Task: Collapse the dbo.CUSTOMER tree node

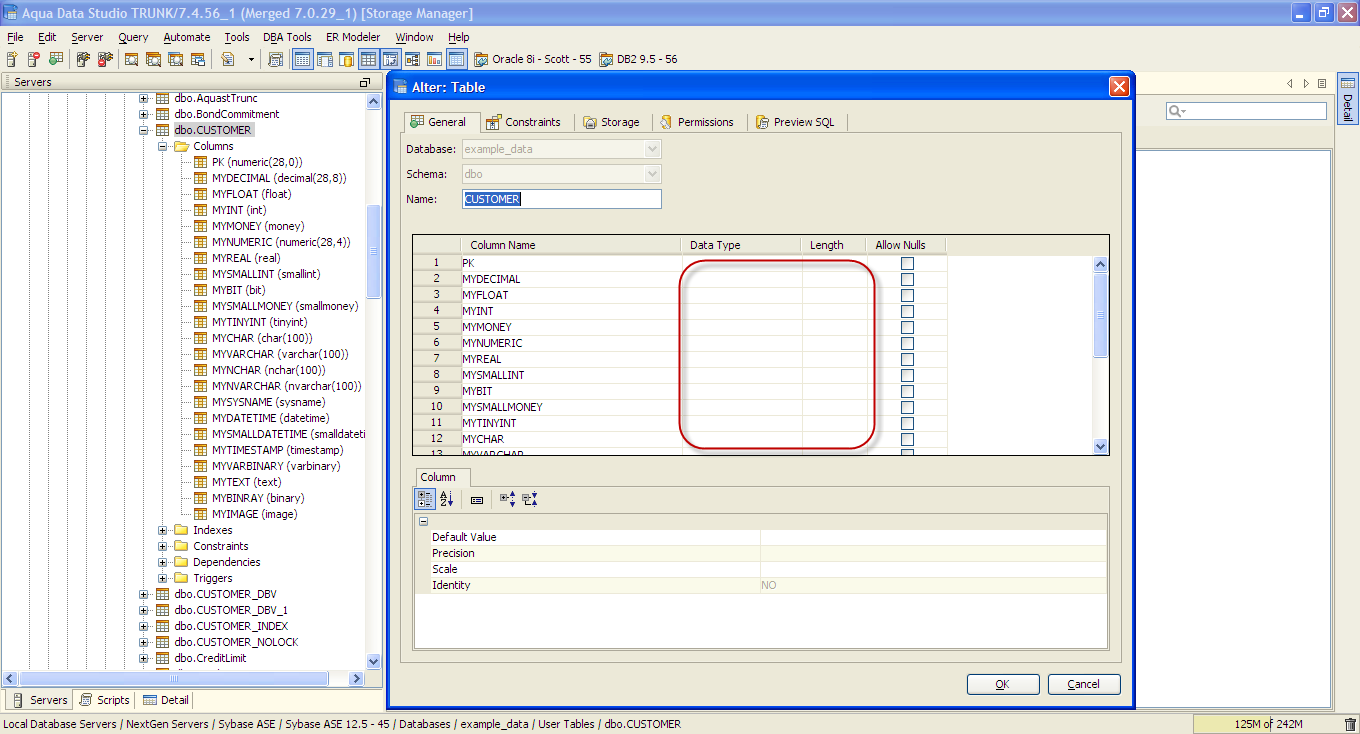Action: [x=144, y=130]
